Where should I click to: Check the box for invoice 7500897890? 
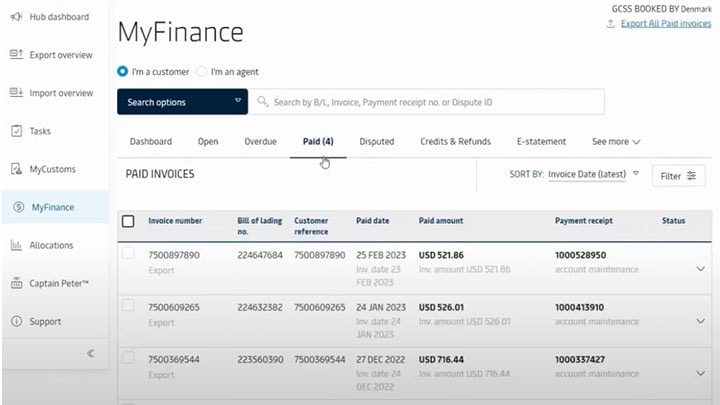coord(128,254)
